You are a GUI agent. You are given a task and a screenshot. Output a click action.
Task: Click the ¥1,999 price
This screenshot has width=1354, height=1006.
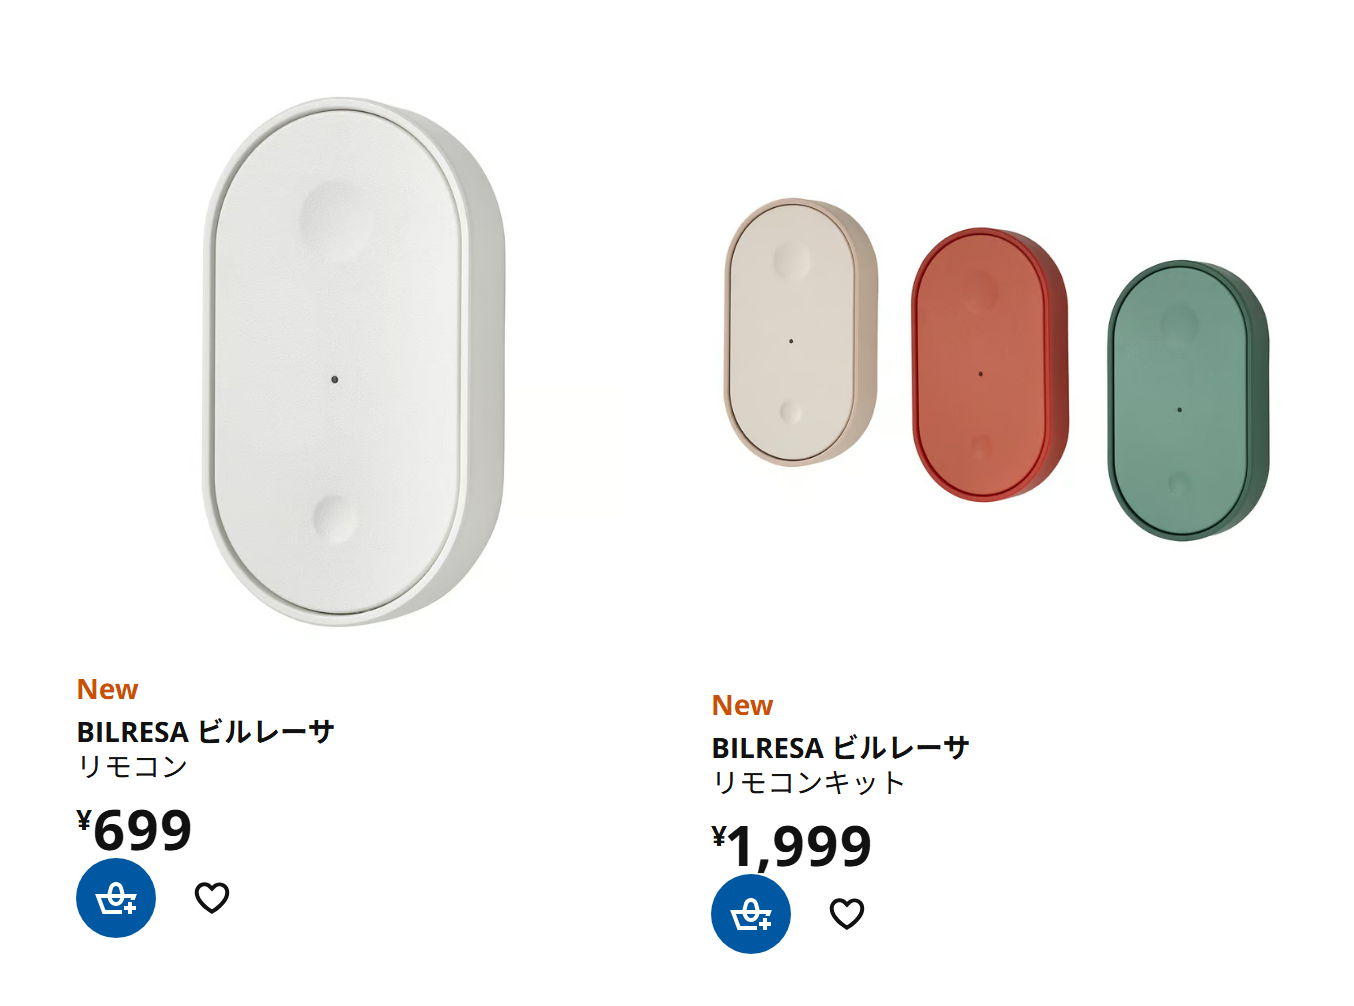click(x=798, y=846)
